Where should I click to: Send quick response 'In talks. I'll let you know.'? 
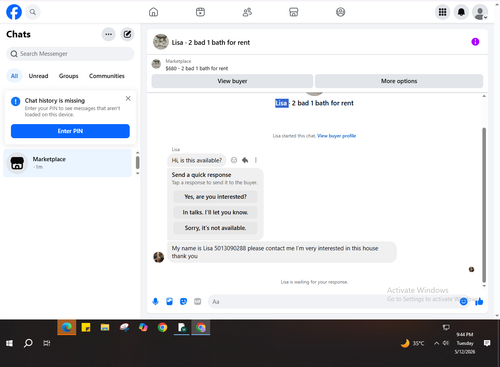coord(215,212)
